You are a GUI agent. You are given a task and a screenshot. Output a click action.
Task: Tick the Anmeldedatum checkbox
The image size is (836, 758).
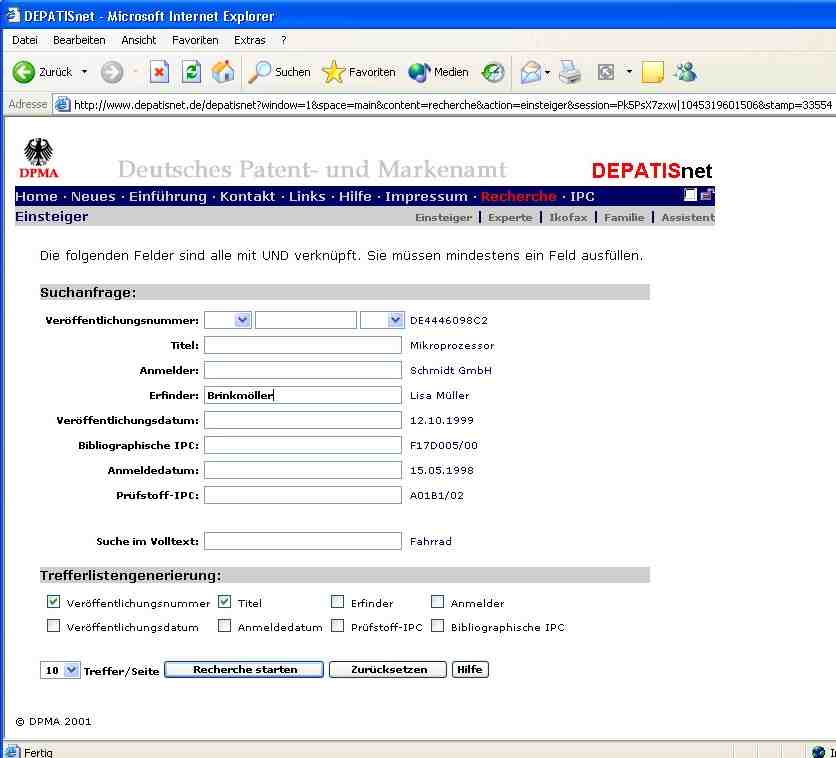[x=224, y=626]
